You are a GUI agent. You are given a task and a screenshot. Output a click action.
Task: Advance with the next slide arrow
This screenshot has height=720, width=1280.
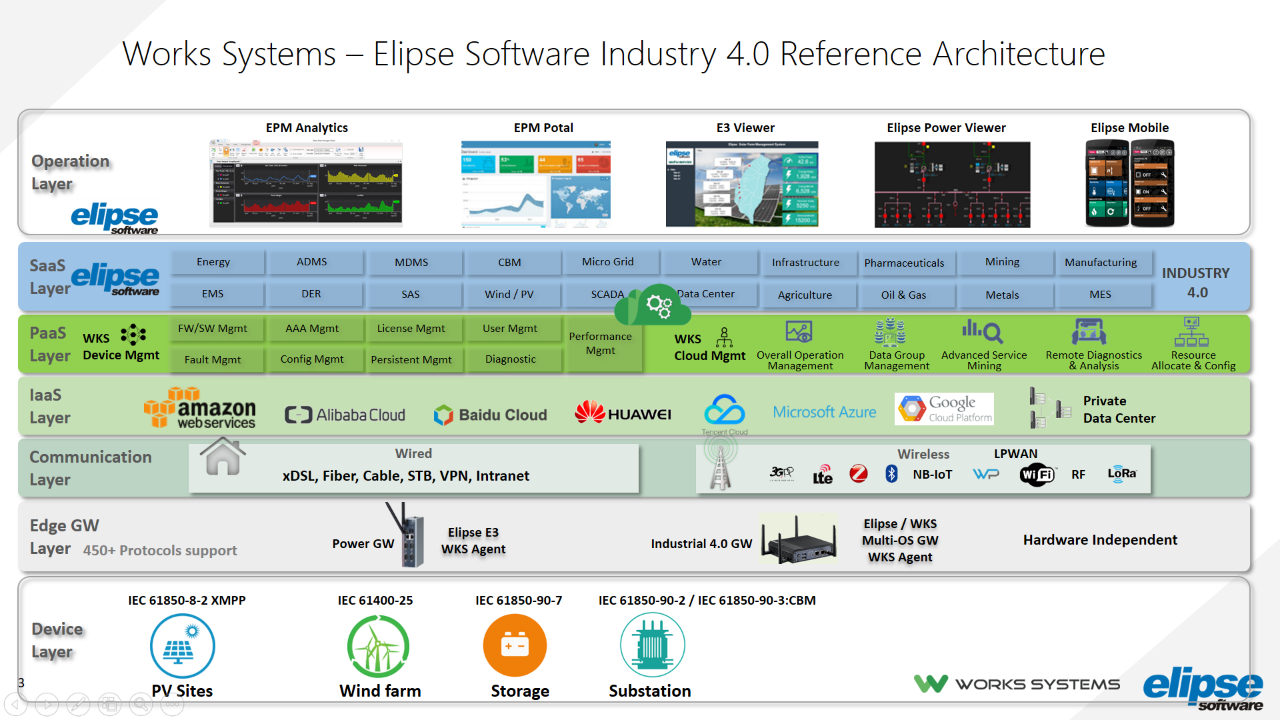coord(47,704)
